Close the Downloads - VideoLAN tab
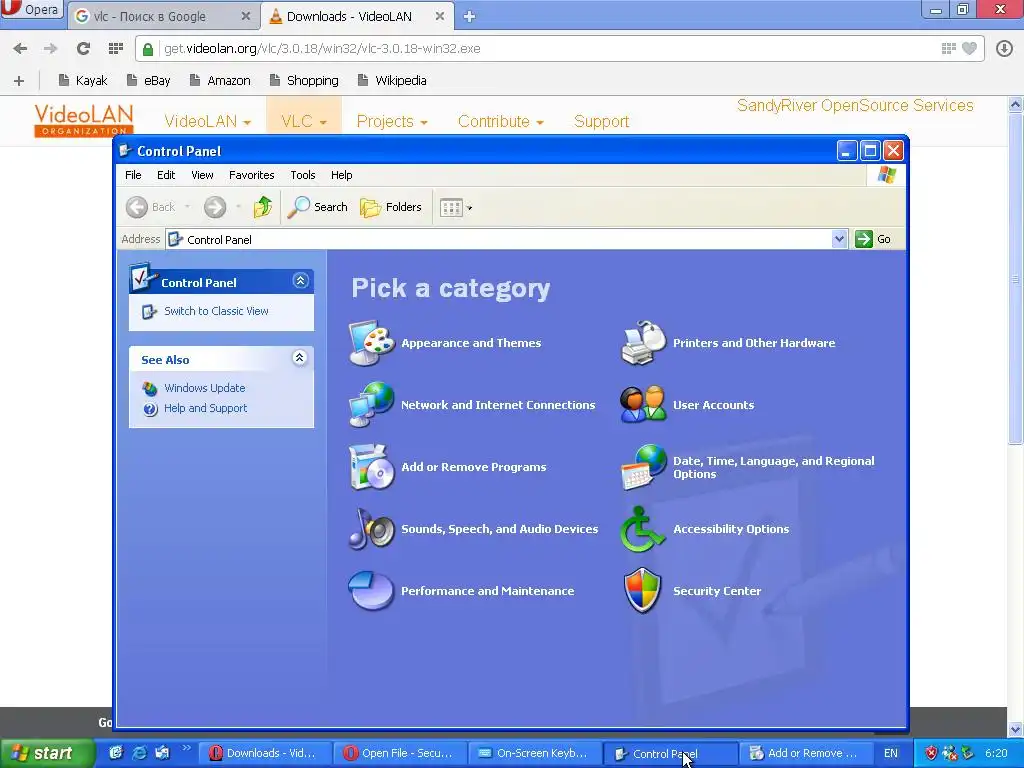This screenshot has width=1024, height=768. pyautogui.click(x=440, y=16)
